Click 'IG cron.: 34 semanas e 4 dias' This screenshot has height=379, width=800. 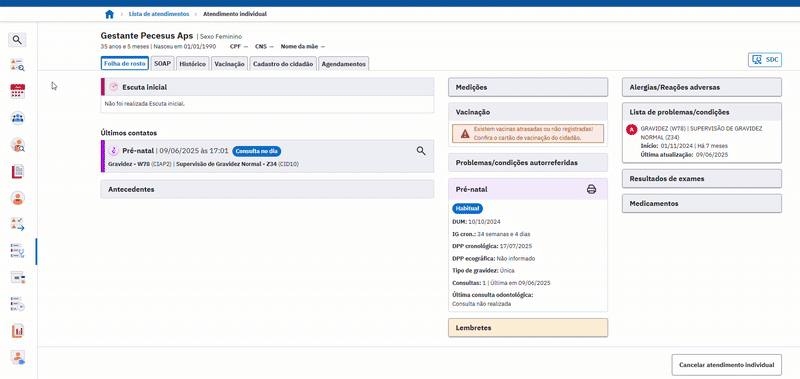491,234
